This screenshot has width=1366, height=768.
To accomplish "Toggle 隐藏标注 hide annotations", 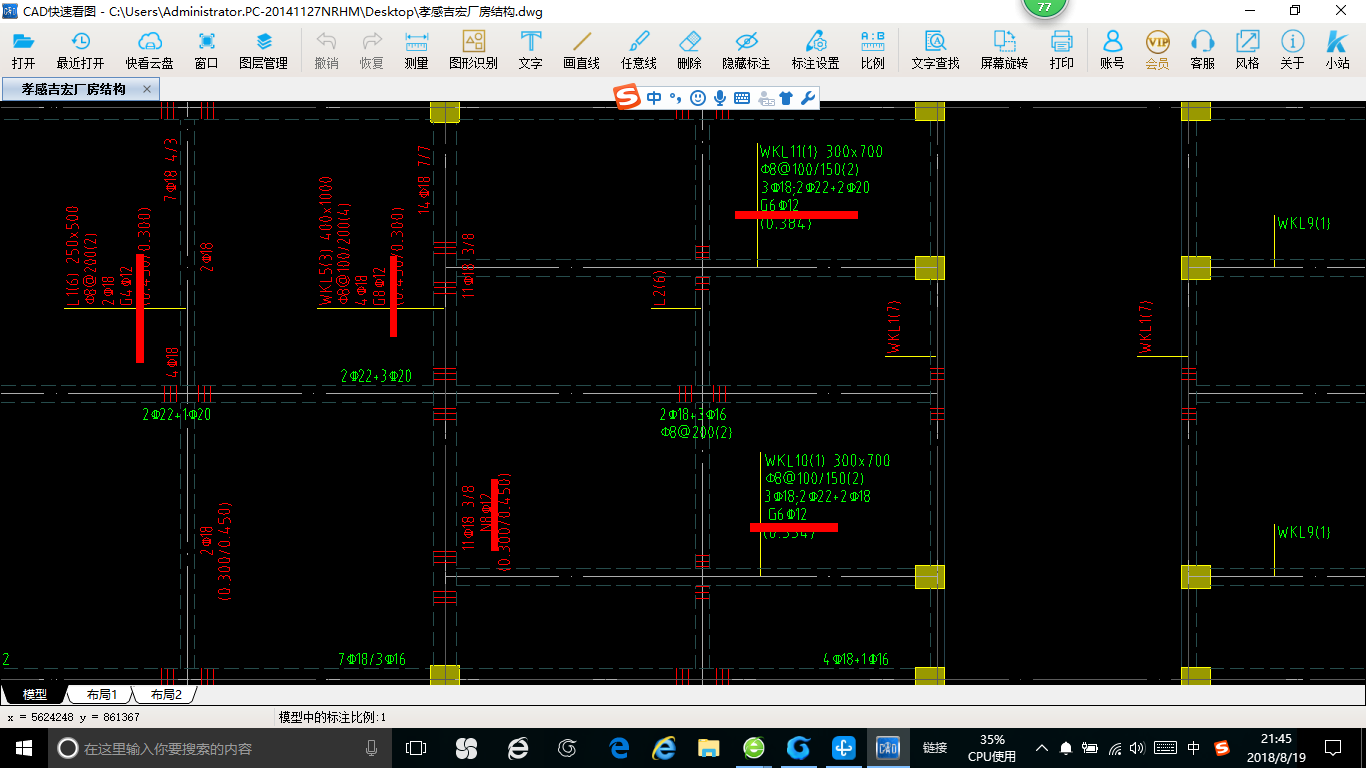I will point(746,50).
